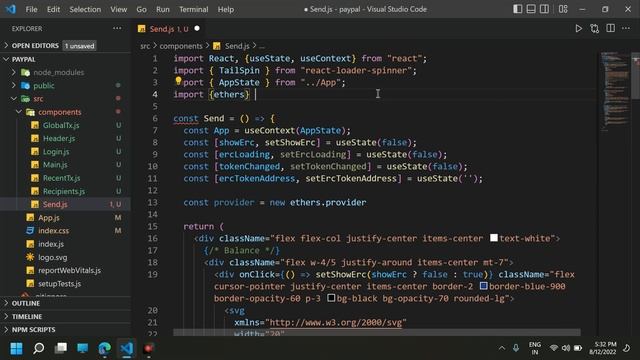This screenshot has height=360, width=640.
Task: Click the bg-black color swatch
Action: point(331,298)
